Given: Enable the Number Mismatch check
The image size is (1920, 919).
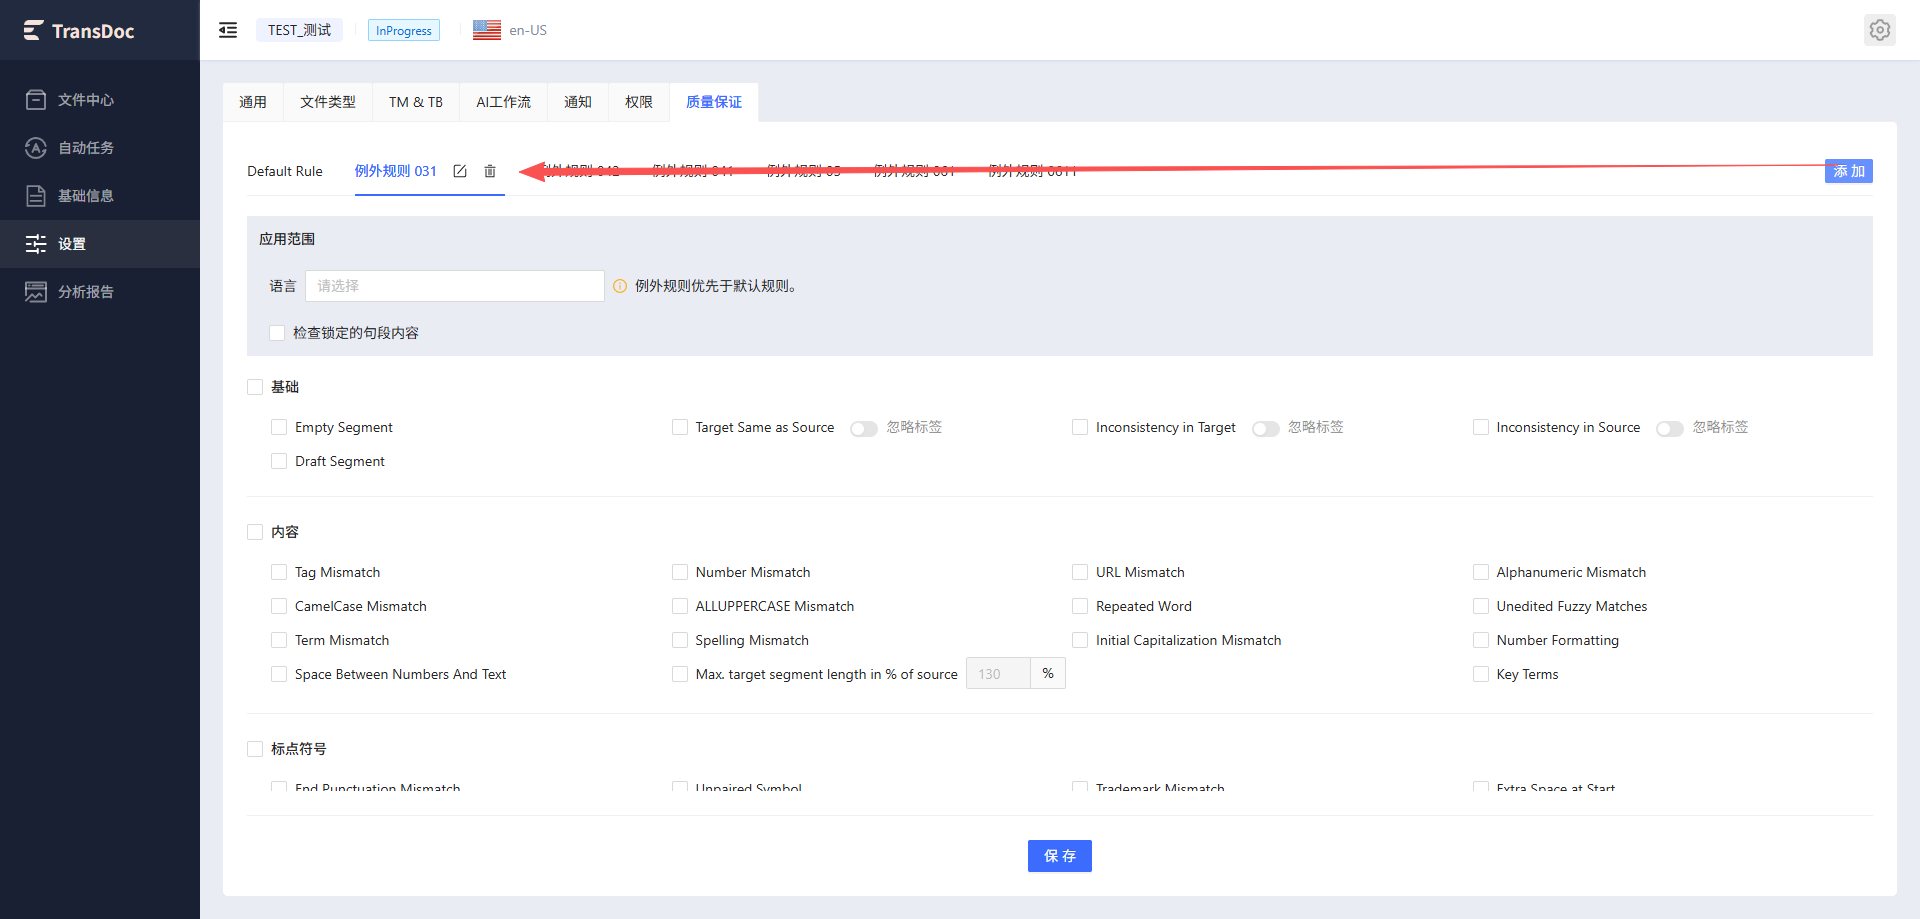Looking at the screenshot, I should click(x=680, y=572).
